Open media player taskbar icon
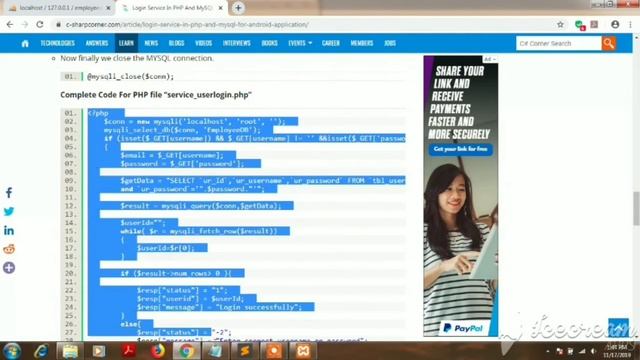Screen dimensions: 640x360 [x=99, y=351]
